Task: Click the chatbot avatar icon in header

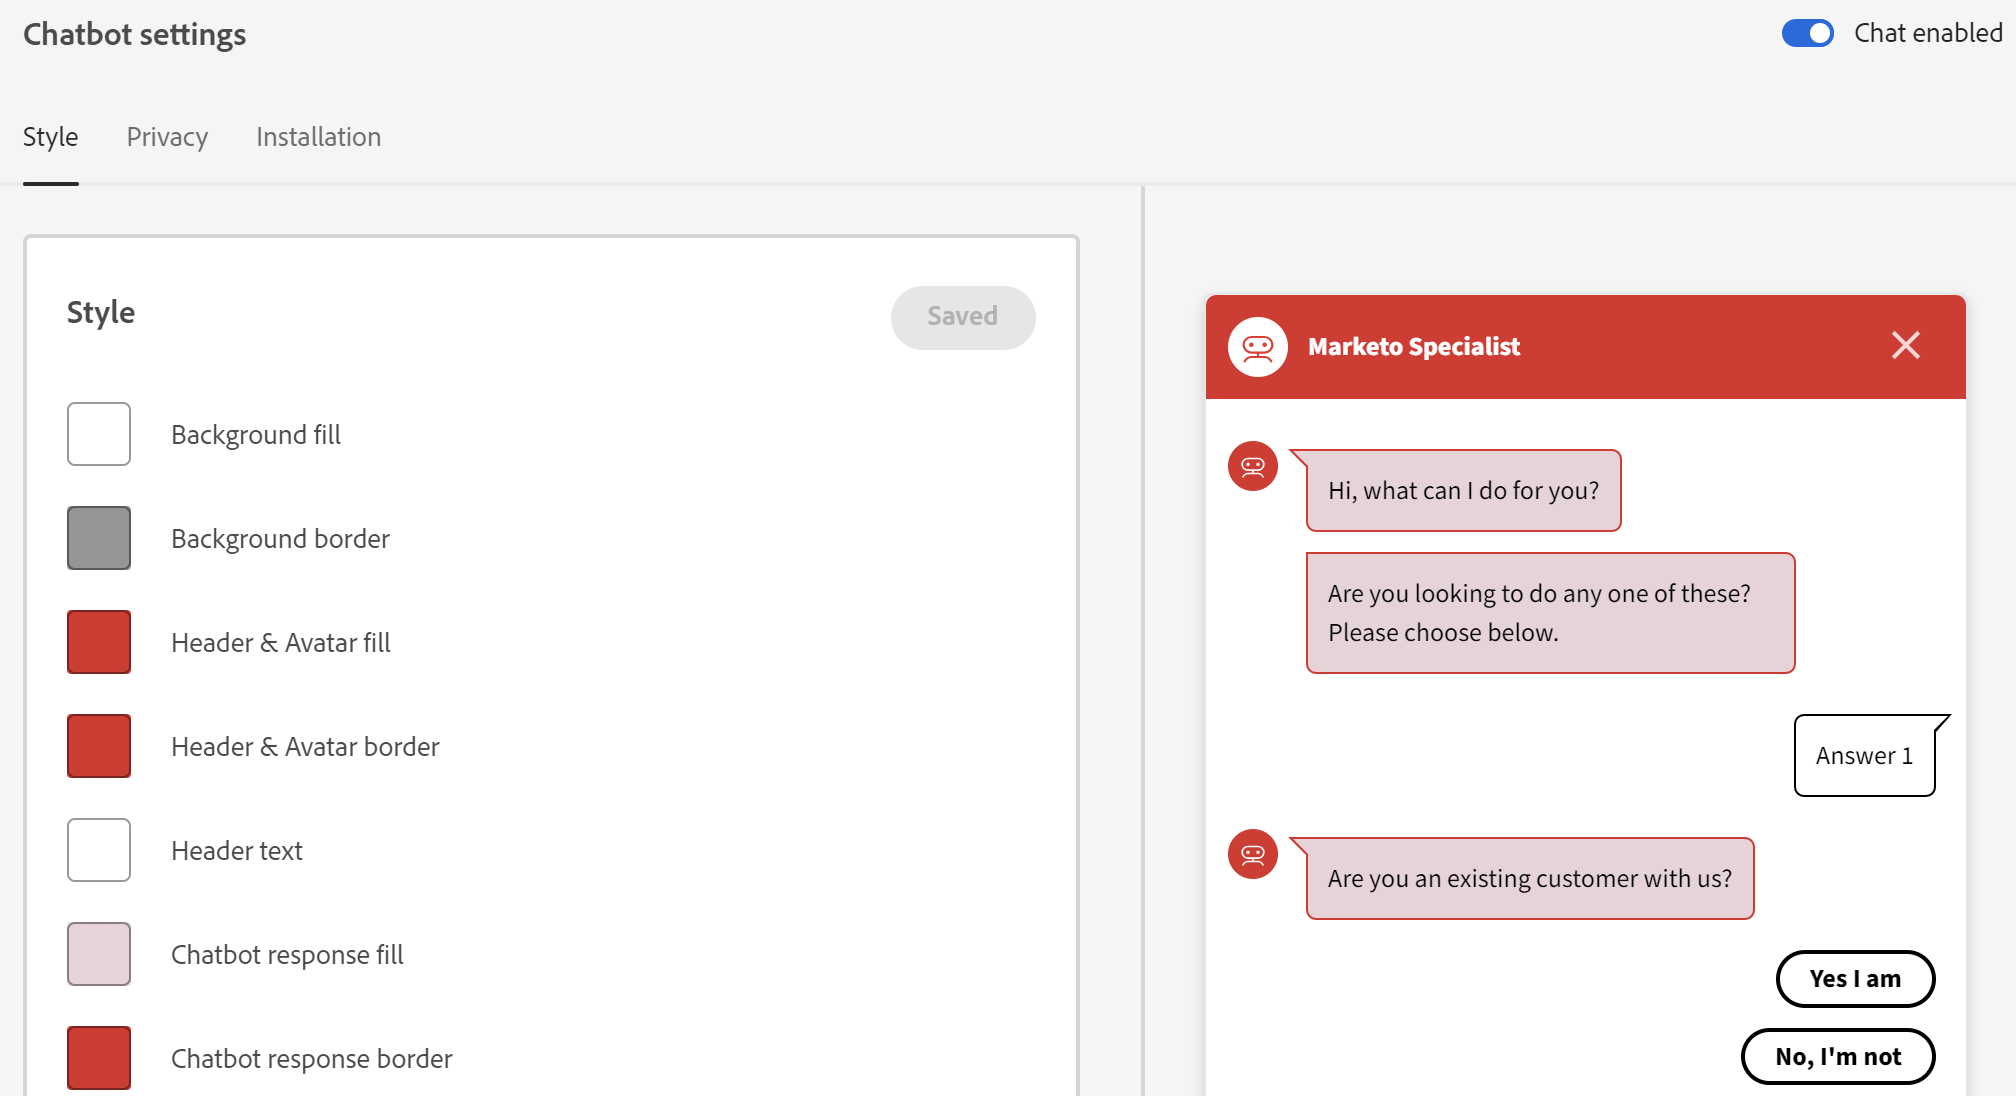Action: pyautogui.click(x=1257, y=347)
